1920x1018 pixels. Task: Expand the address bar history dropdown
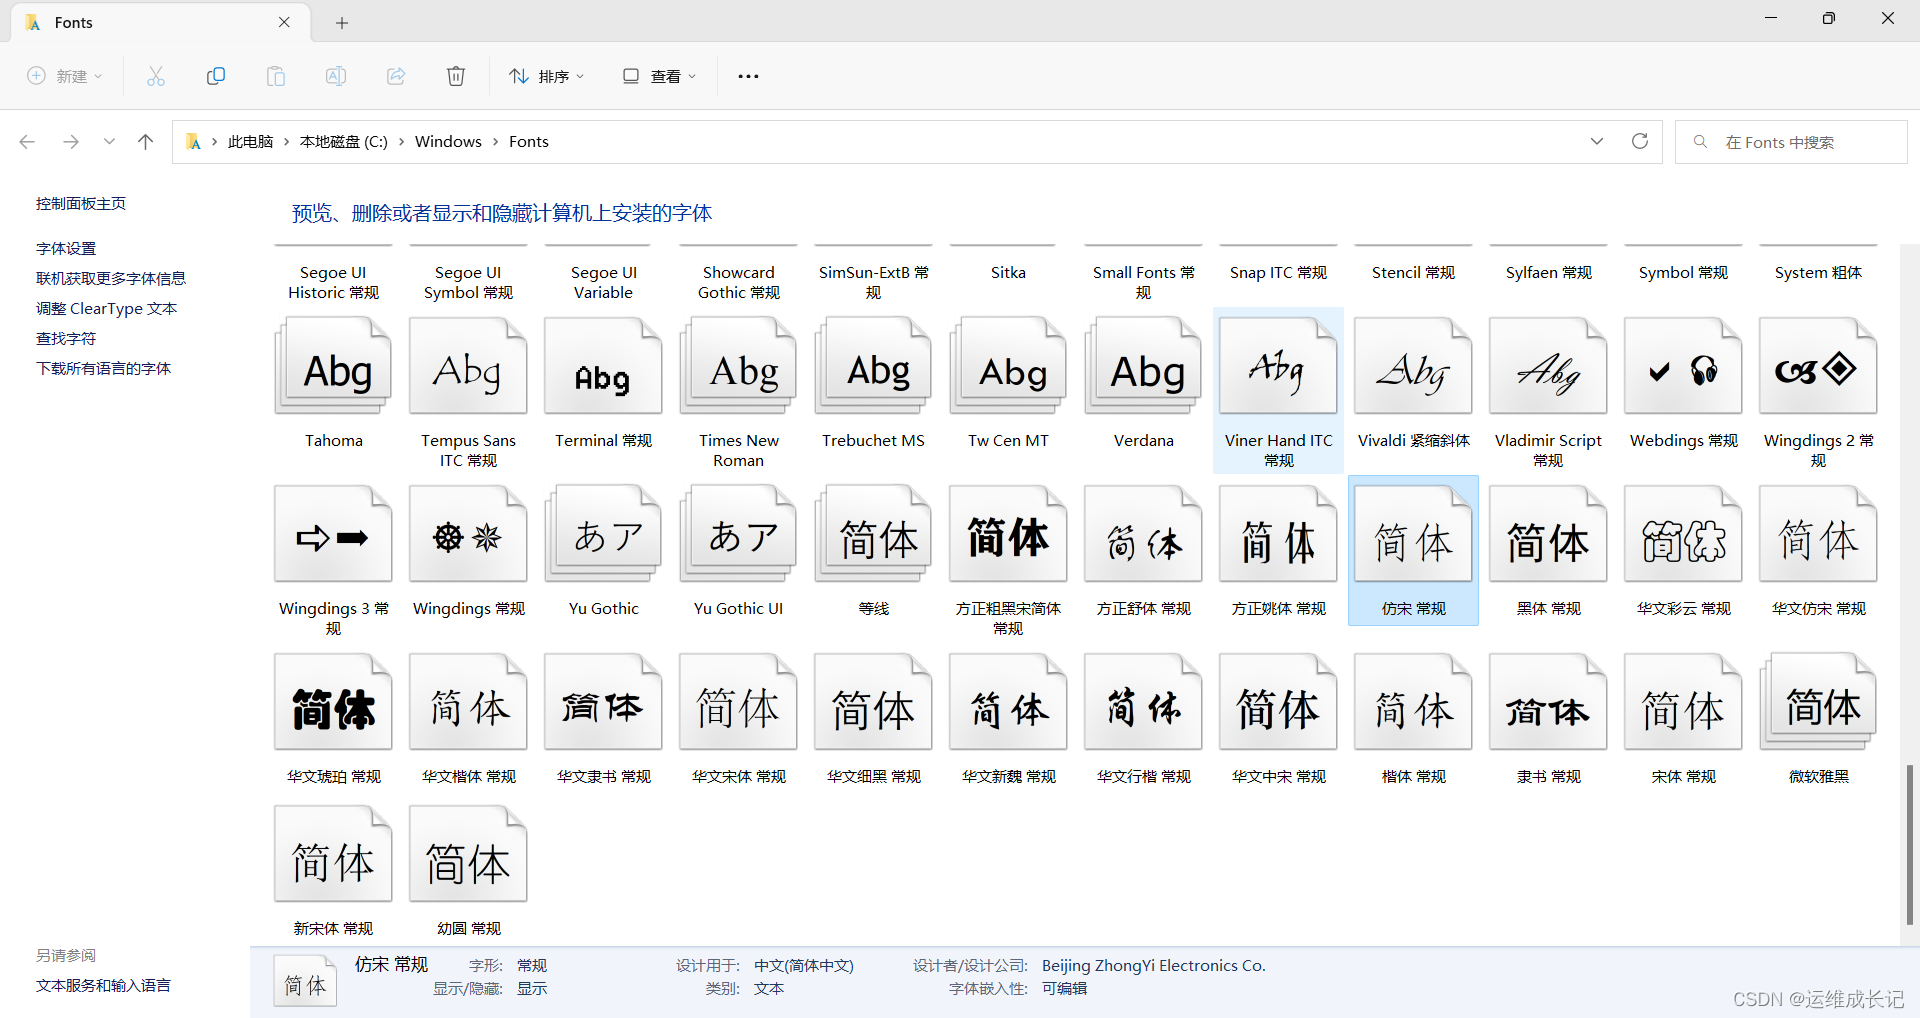coord(1597,141)
